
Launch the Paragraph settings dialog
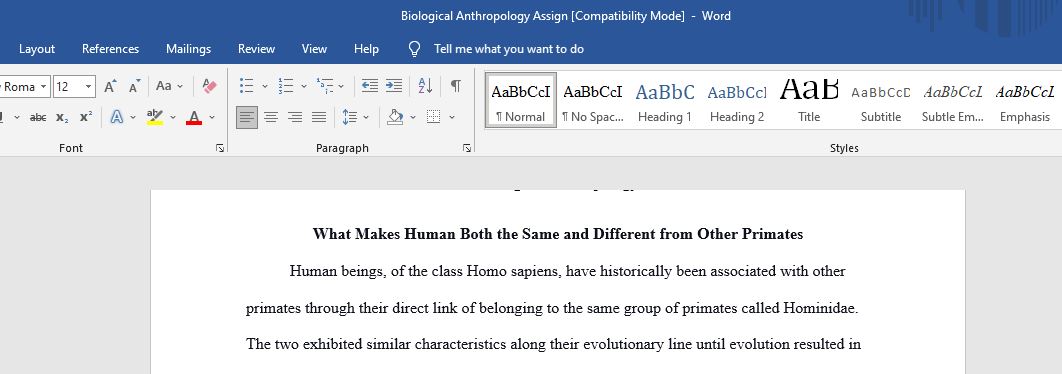[x=467, y=148]
